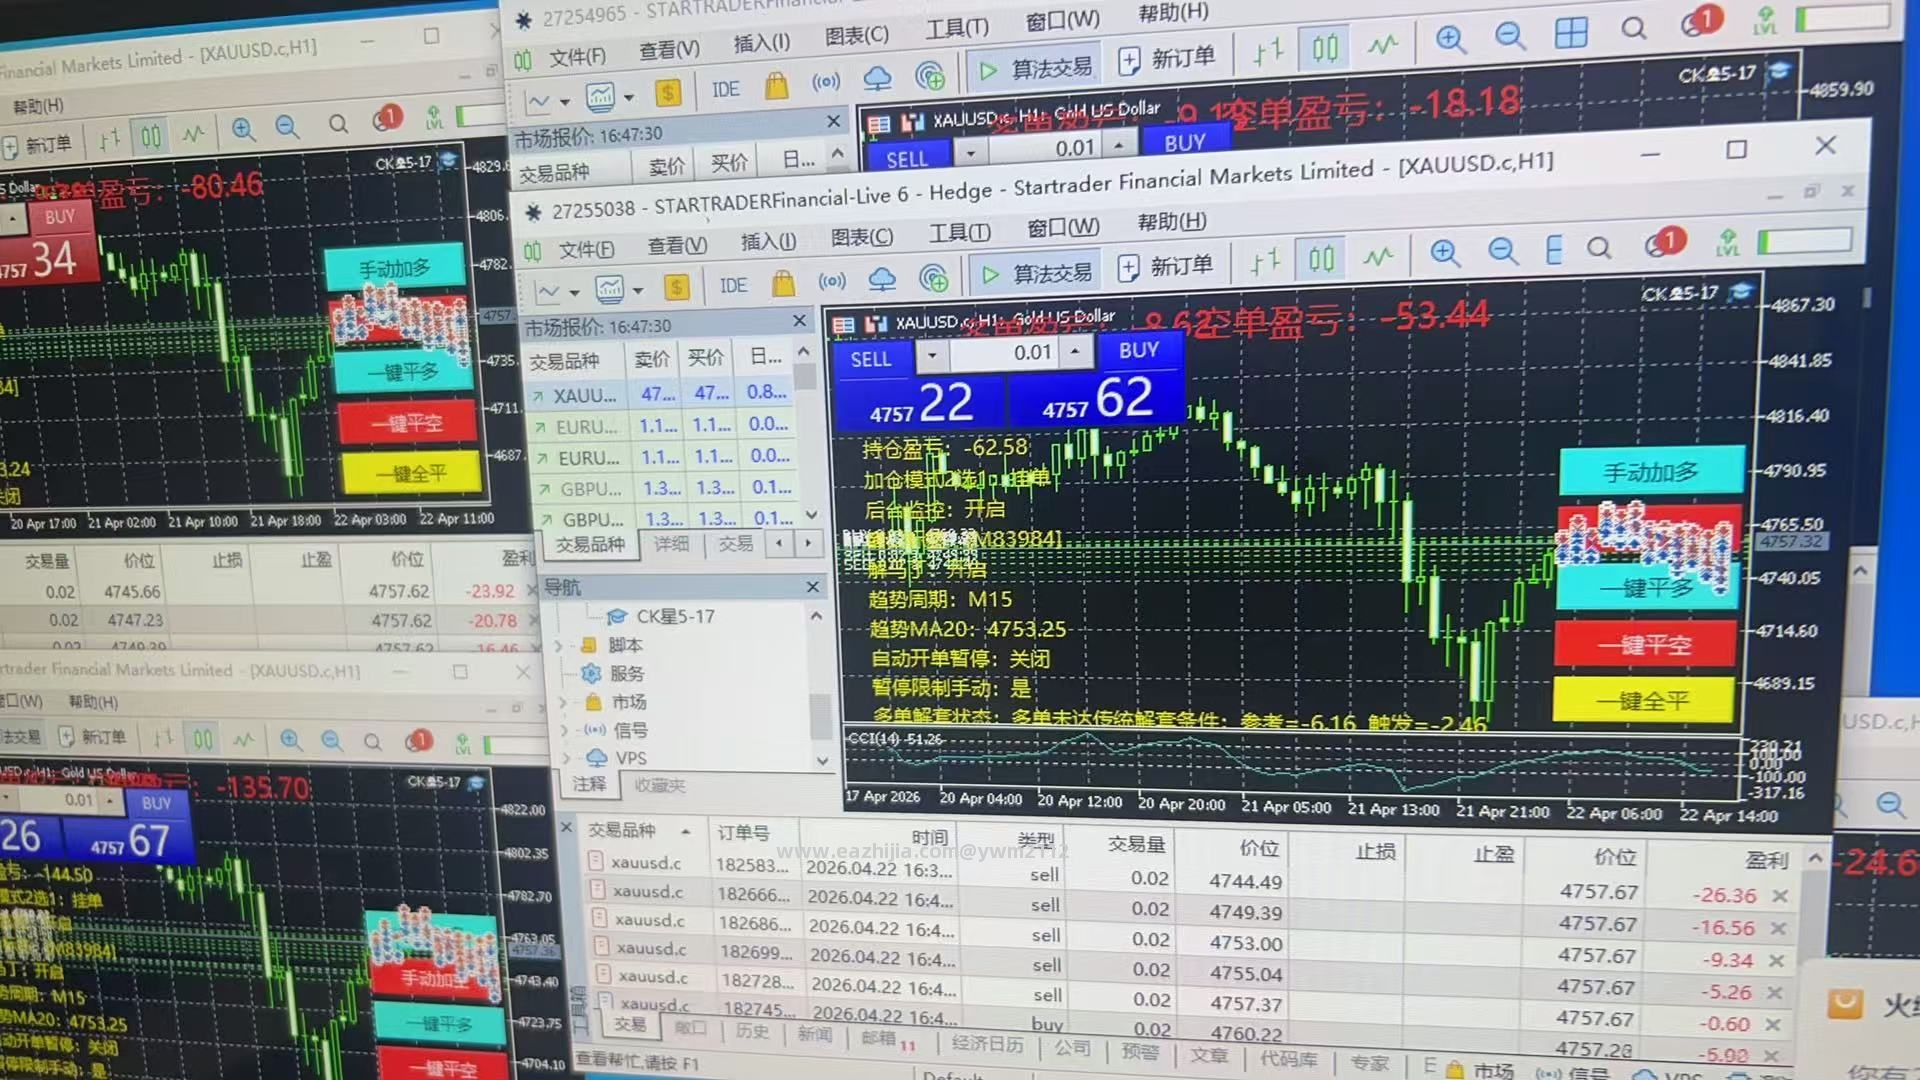Screen dimensions: 1920x1080
Task: Click zoom in icon in top-left window
Action: [x=243, y=128]
